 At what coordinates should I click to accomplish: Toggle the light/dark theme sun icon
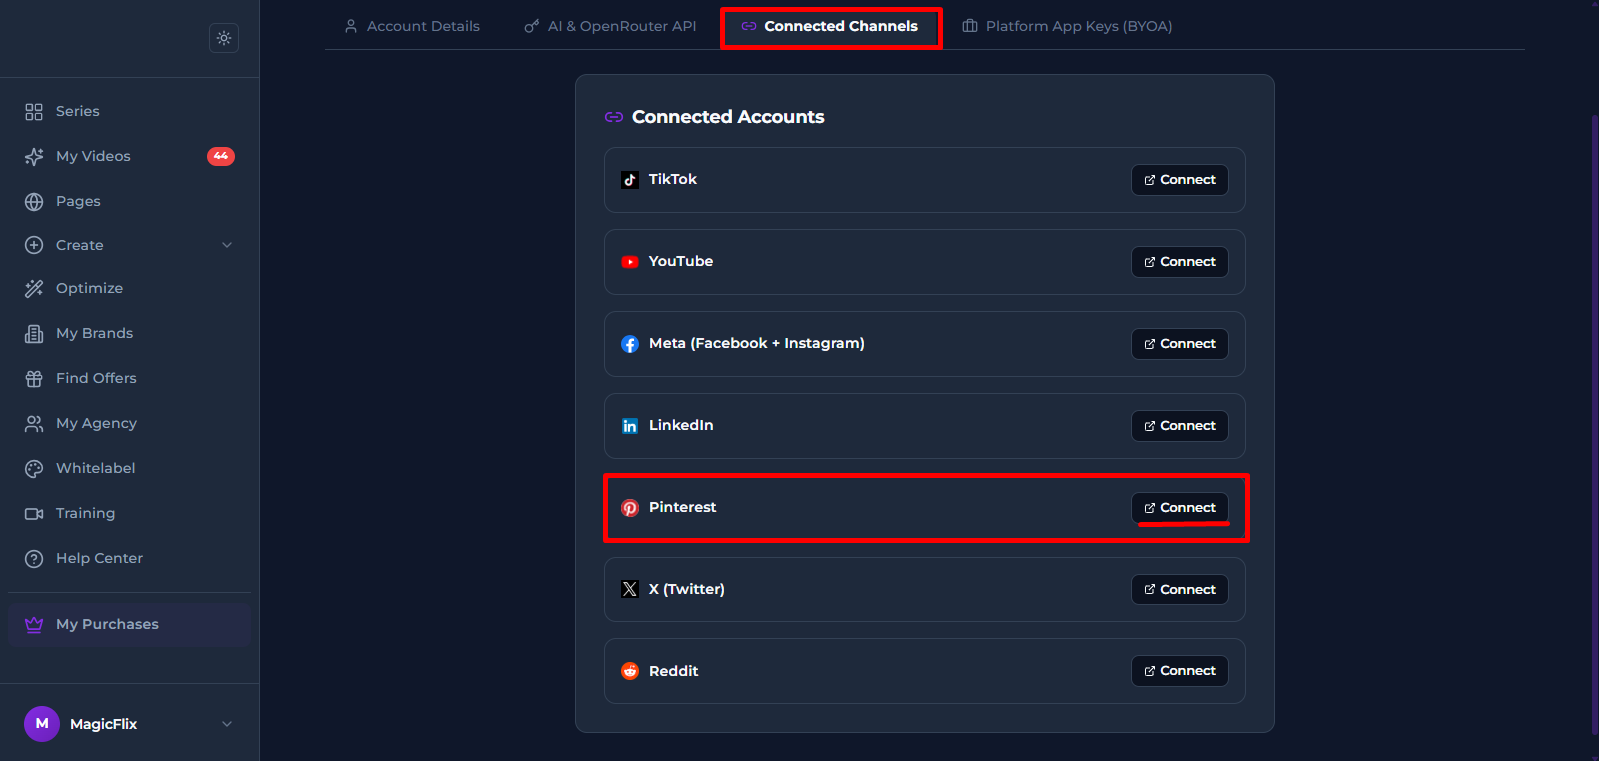[x=224, y=38]
